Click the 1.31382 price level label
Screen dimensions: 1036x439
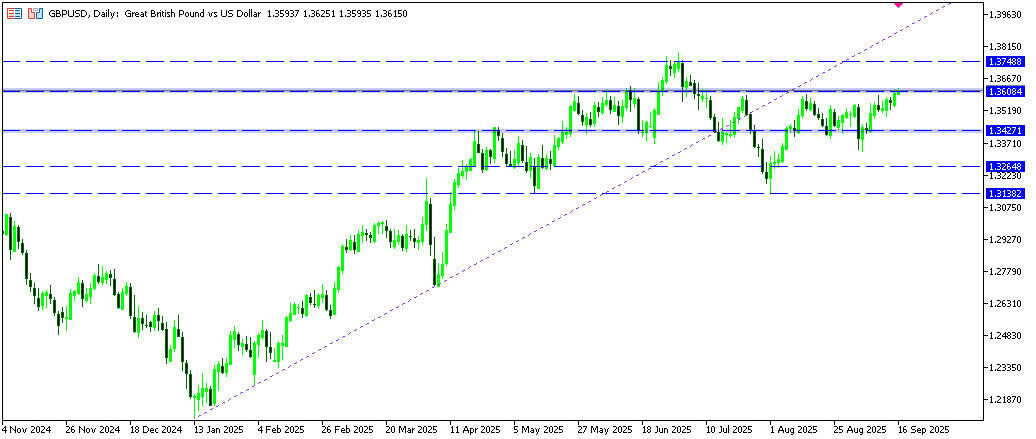coord(1005,193)
